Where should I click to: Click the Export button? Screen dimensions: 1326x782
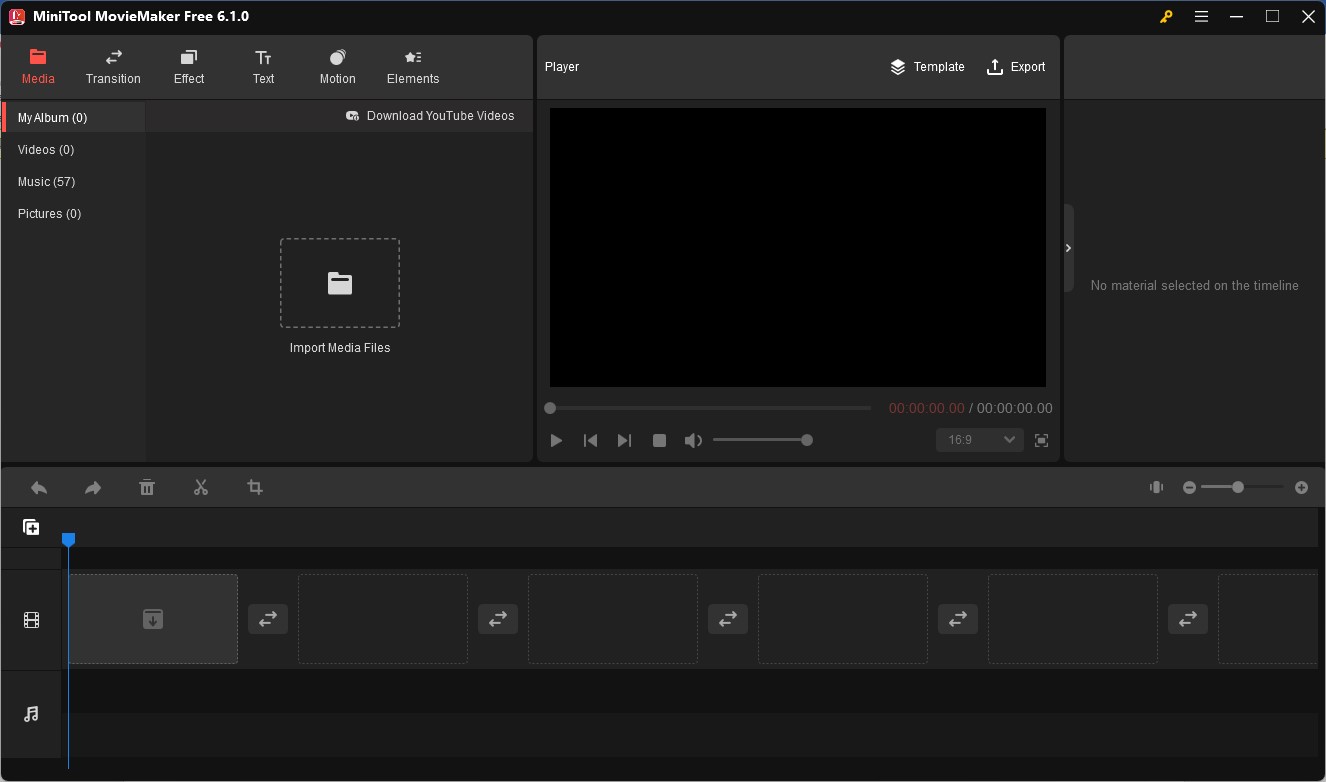(x=1016, y=67)
